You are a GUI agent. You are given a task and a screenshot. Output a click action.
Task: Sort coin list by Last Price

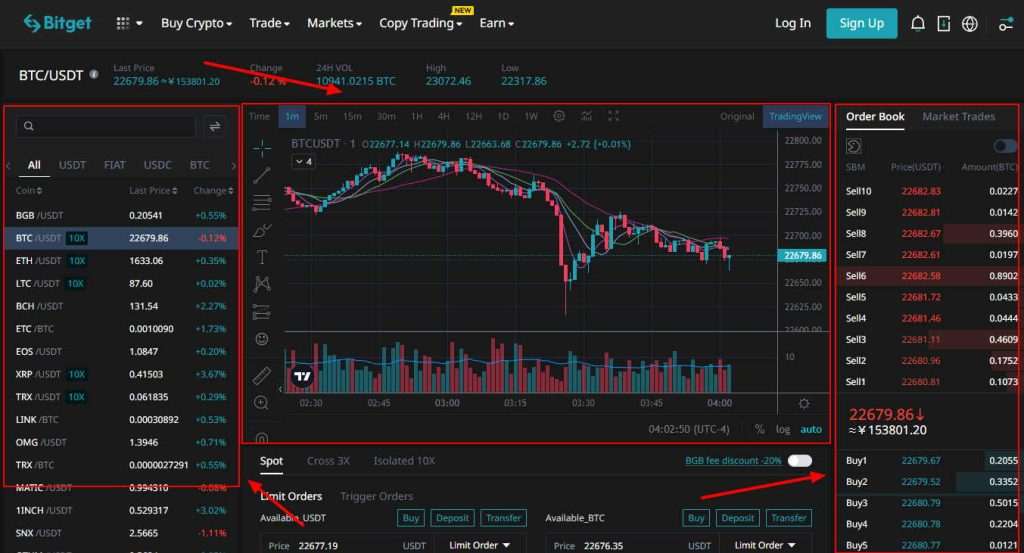point(153,191)
